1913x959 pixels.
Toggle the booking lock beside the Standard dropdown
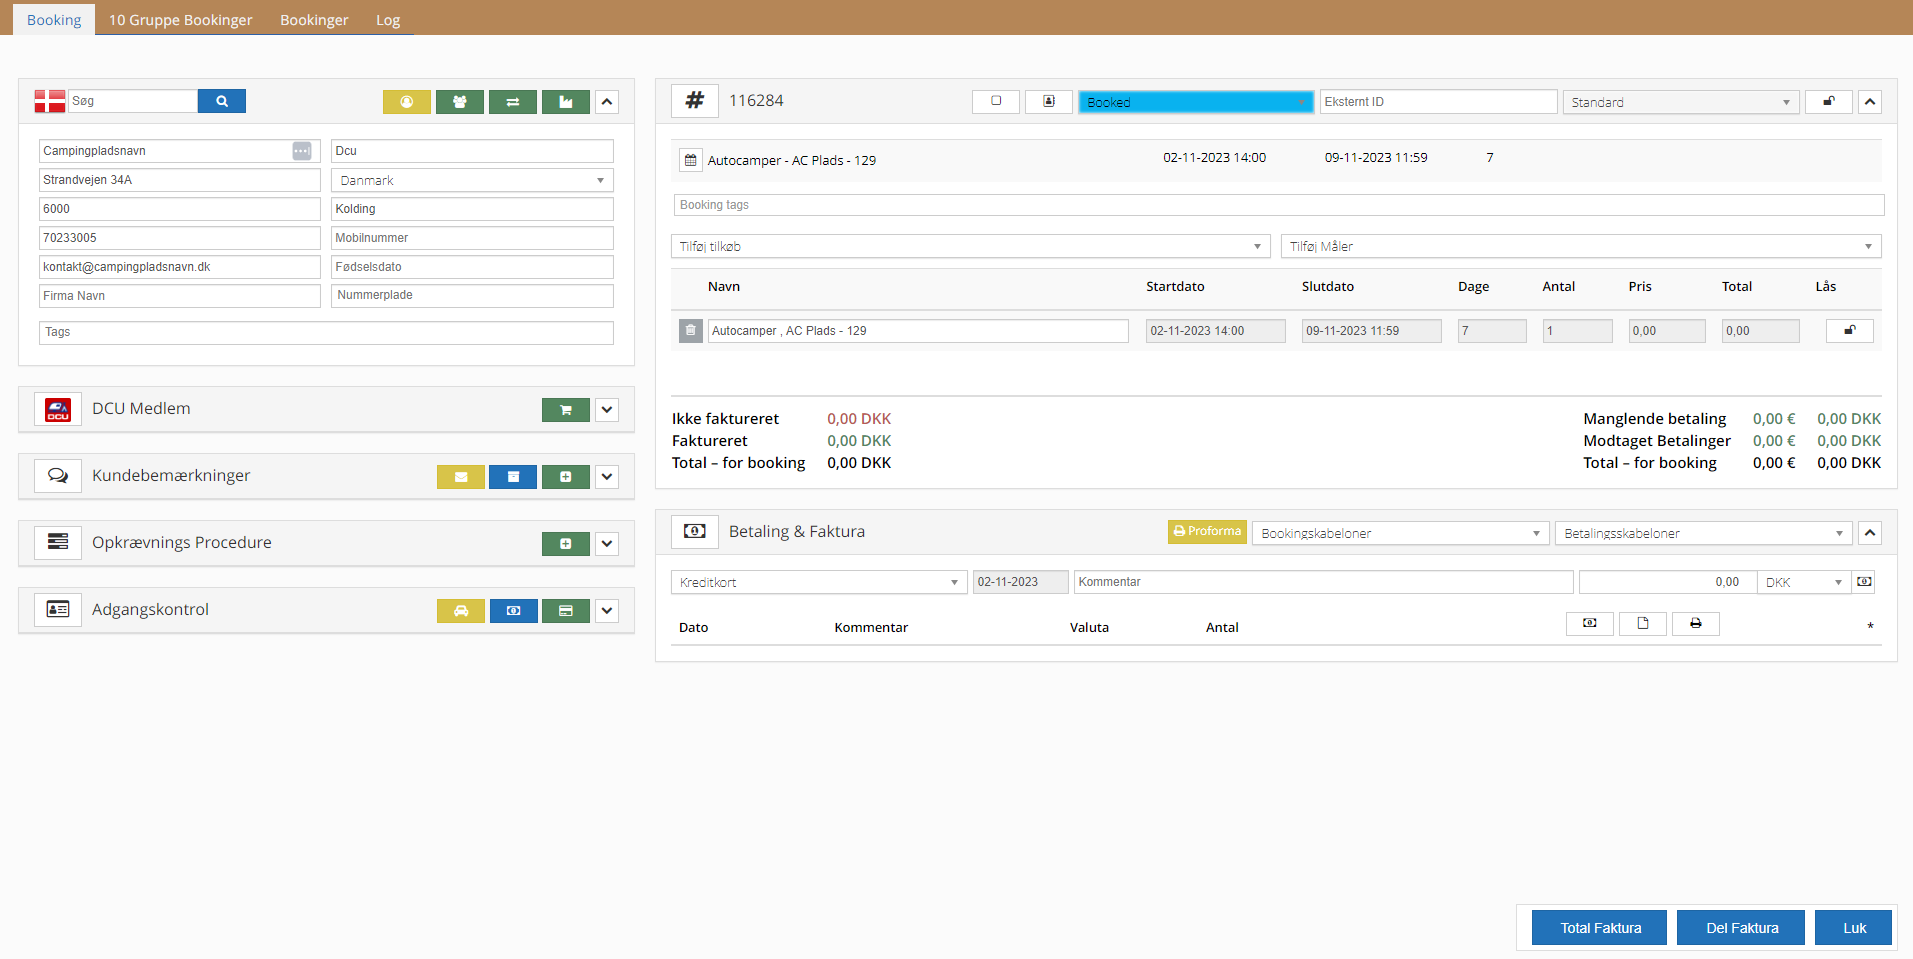point(1828,102)
